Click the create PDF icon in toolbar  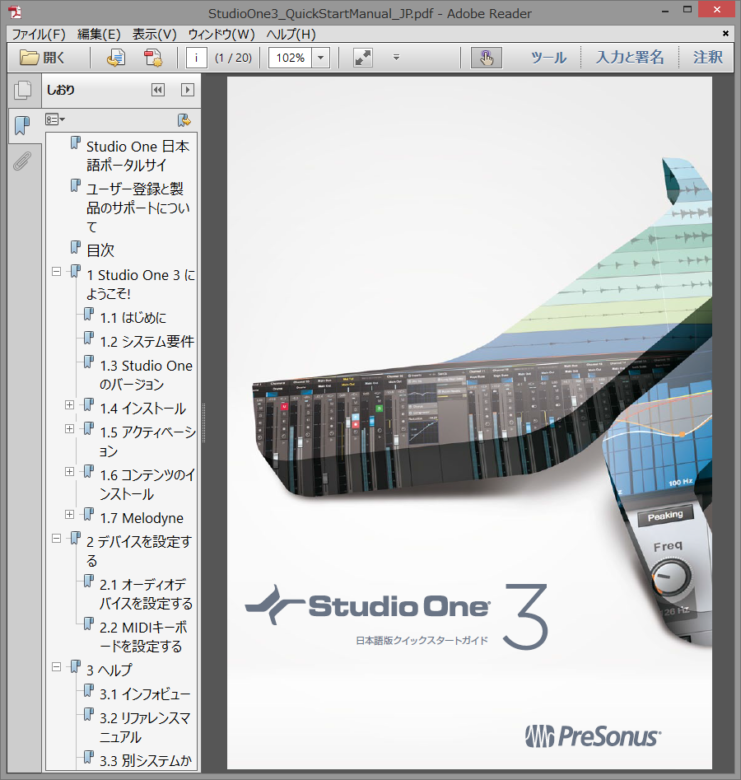pyautogui.click(x=153, y=58)
